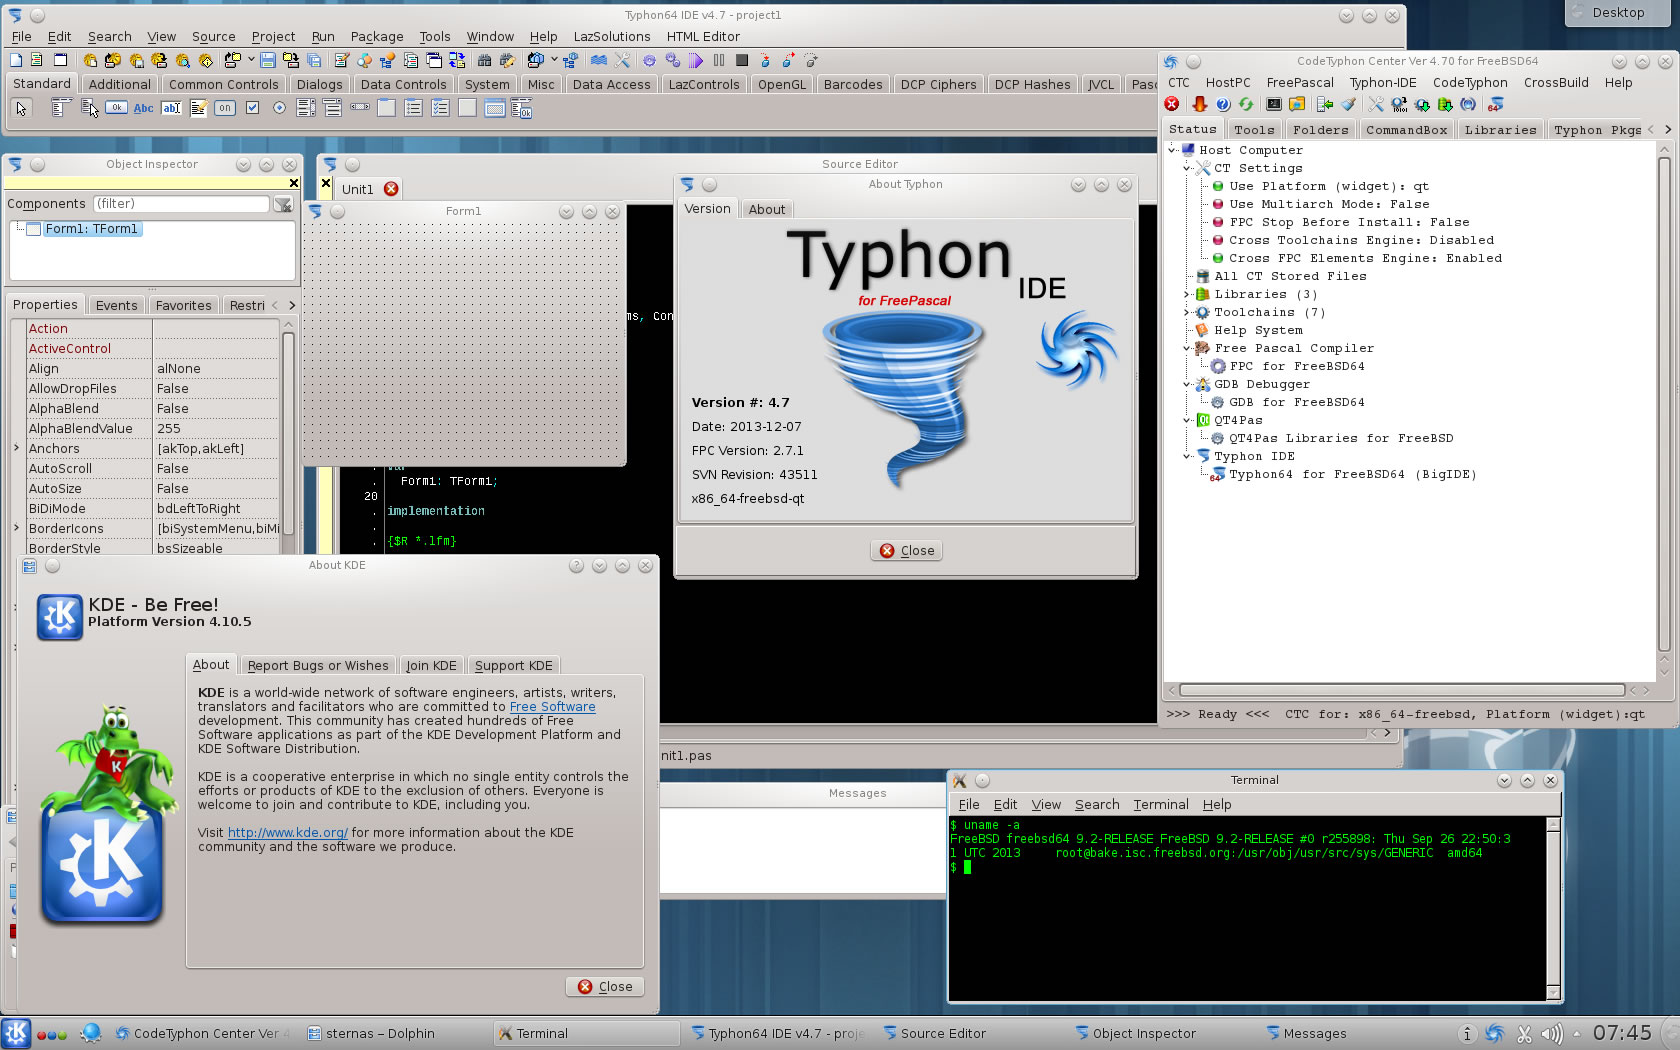Click the binoculars Find icon in Typhon toolbar

click(485, 60)
